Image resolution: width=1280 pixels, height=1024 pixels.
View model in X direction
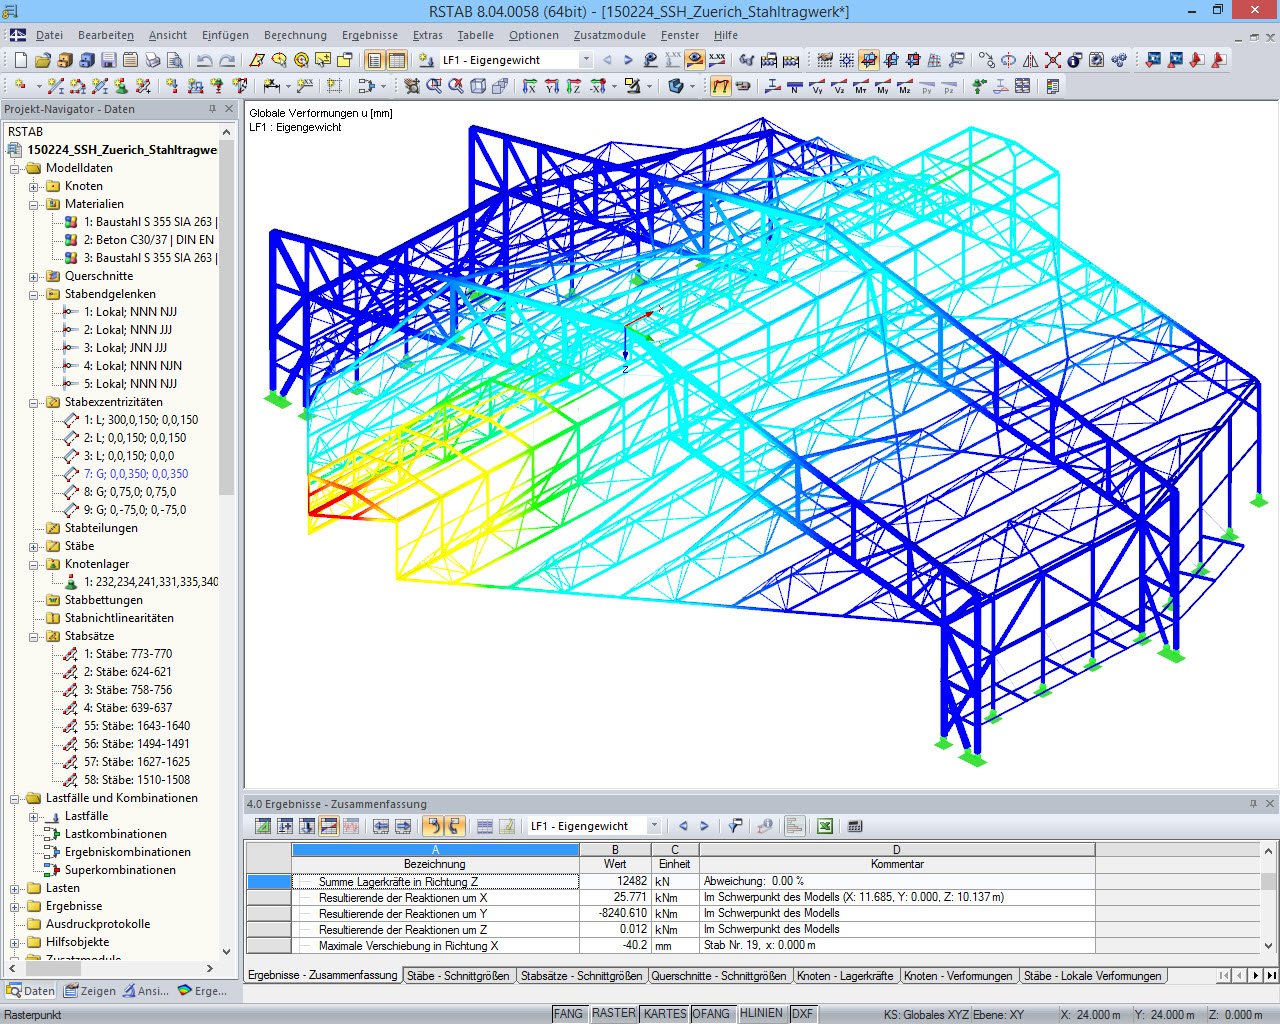pos(529,86)
